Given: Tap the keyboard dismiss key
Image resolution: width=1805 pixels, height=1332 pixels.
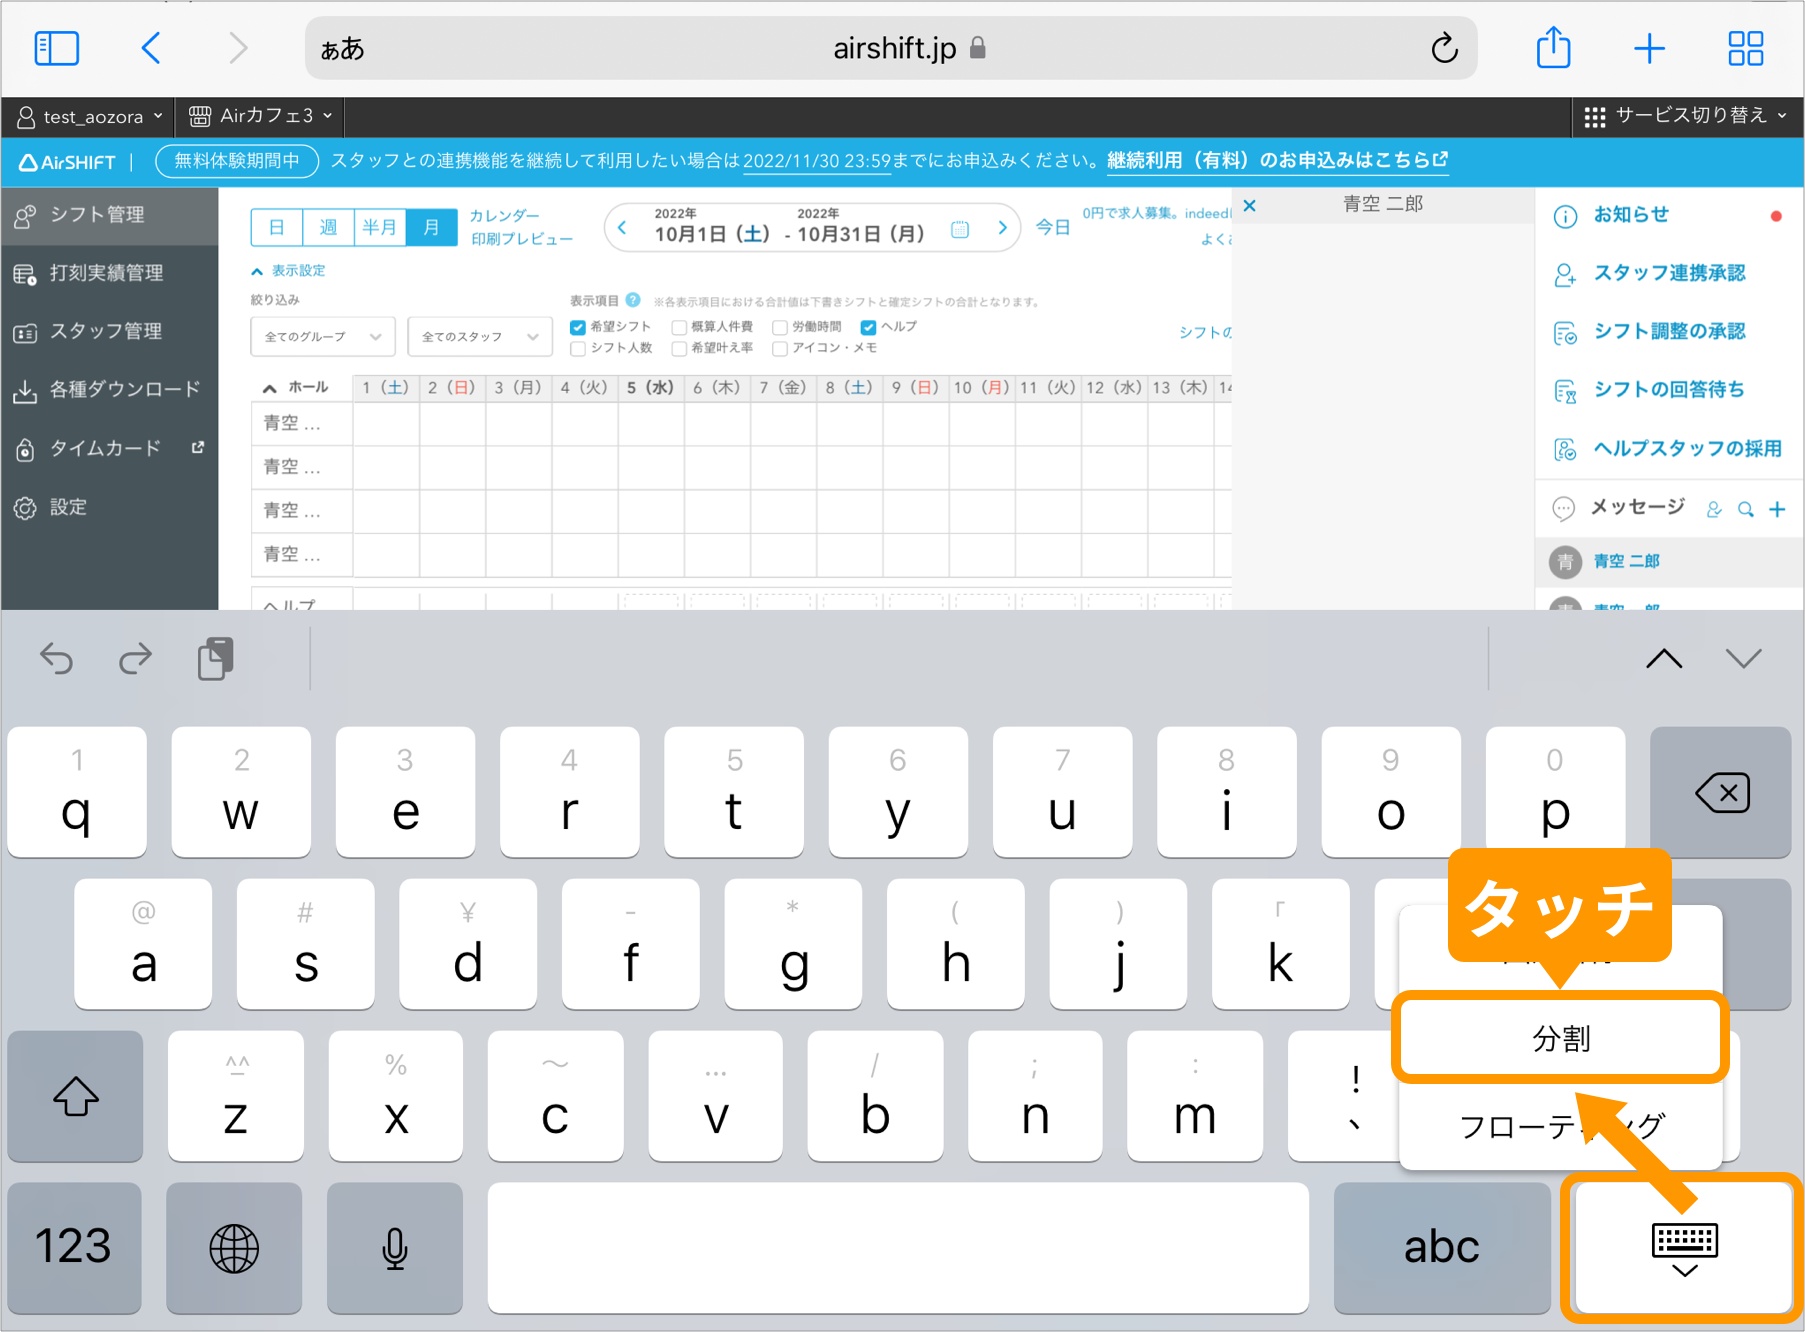Looking at the screenshot, I should coord(1683,1248).
